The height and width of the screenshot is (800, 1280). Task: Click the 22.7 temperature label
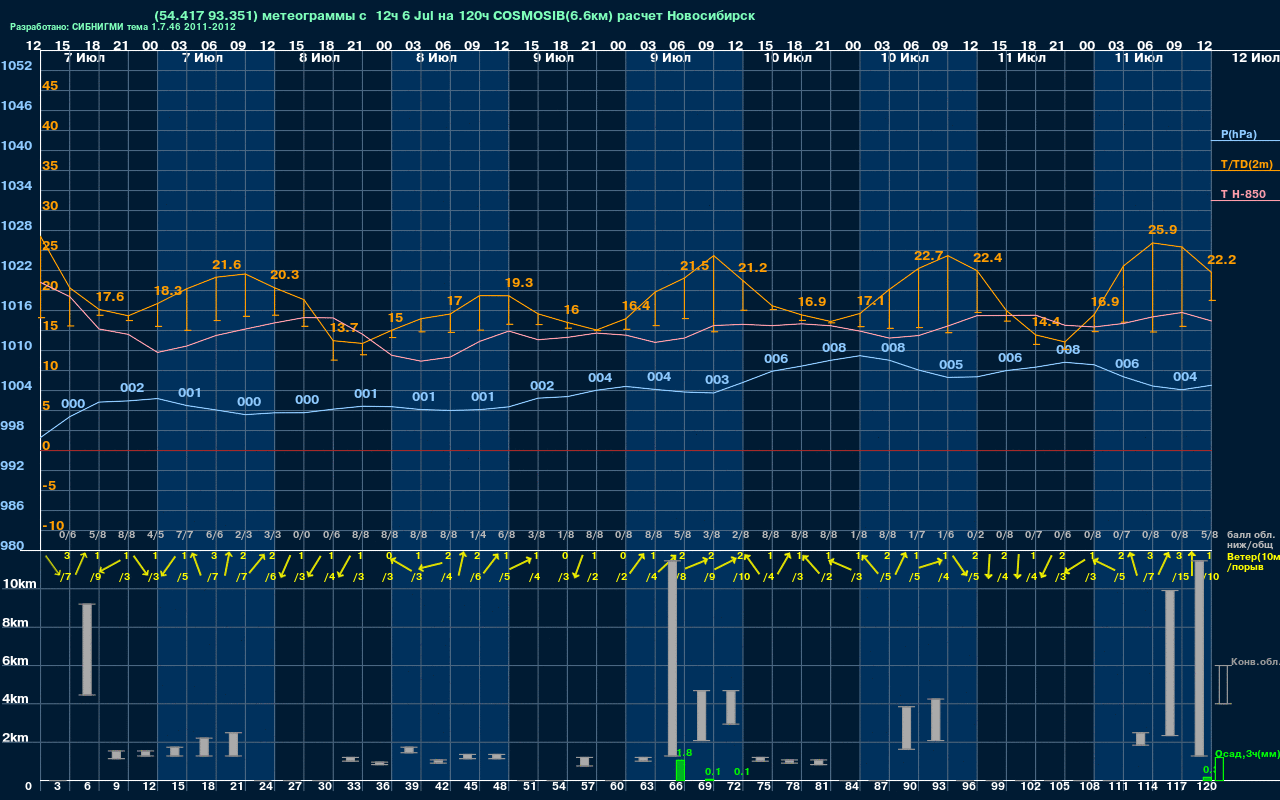pyautogui.click(x=929, y=256)
